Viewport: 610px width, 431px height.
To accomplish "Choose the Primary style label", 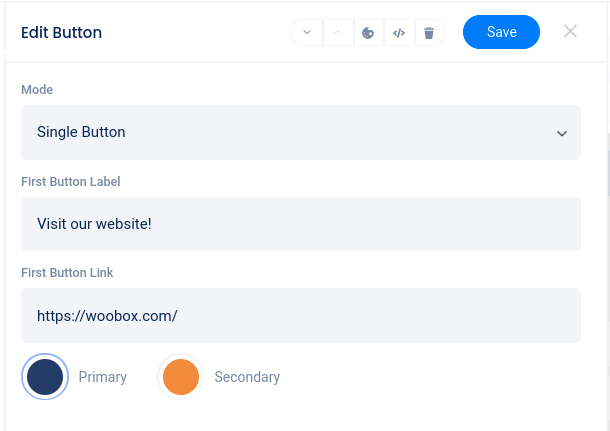I will click(x=103, y=377).
